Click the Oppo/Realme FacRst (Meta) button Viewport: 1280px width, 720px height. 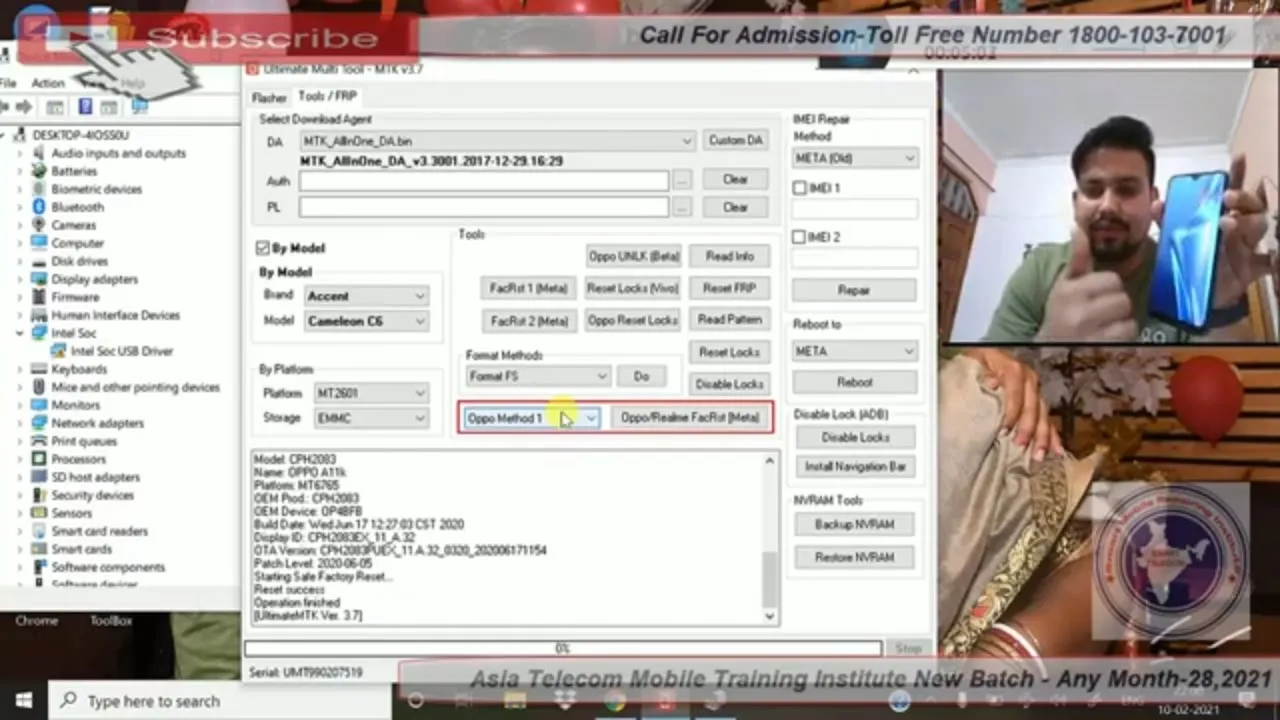690,418
